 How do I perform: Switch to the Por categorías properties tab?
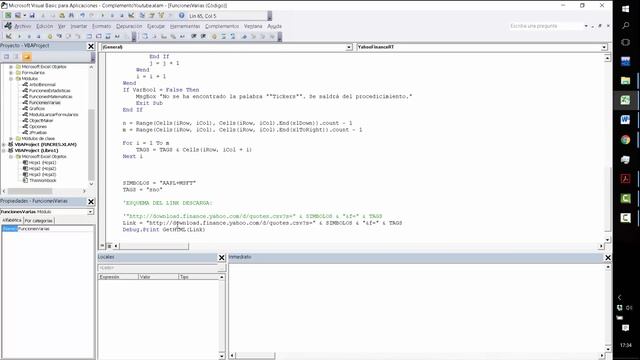coord(38,221)
